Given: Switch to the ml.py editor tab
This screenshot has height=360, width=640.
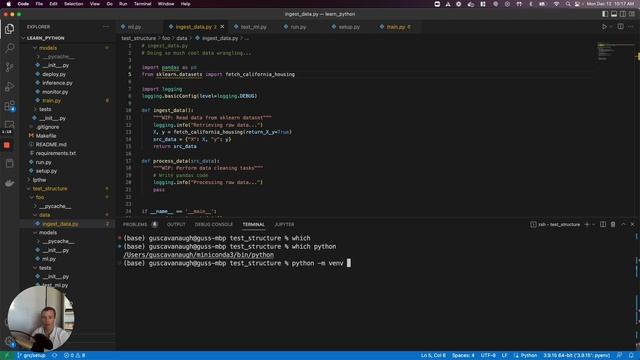Looking at the screenshot, I should point(134,27).
